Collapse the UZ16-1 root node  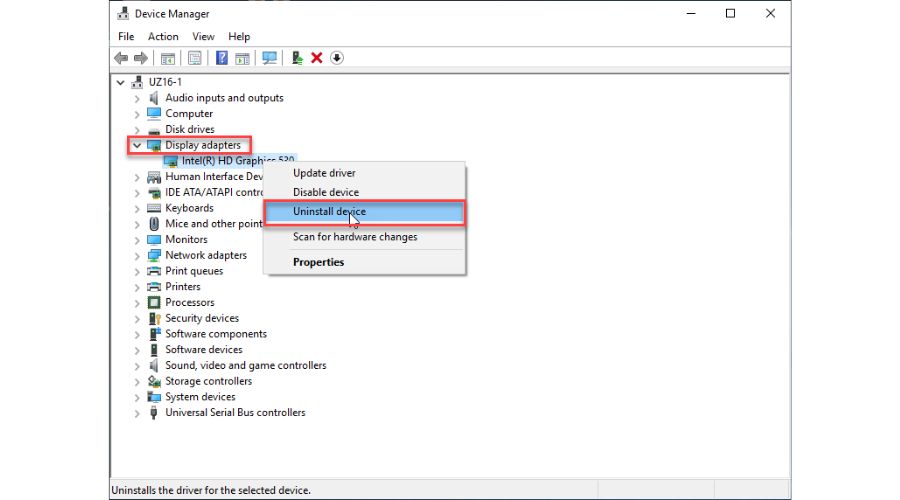[120, 83]
